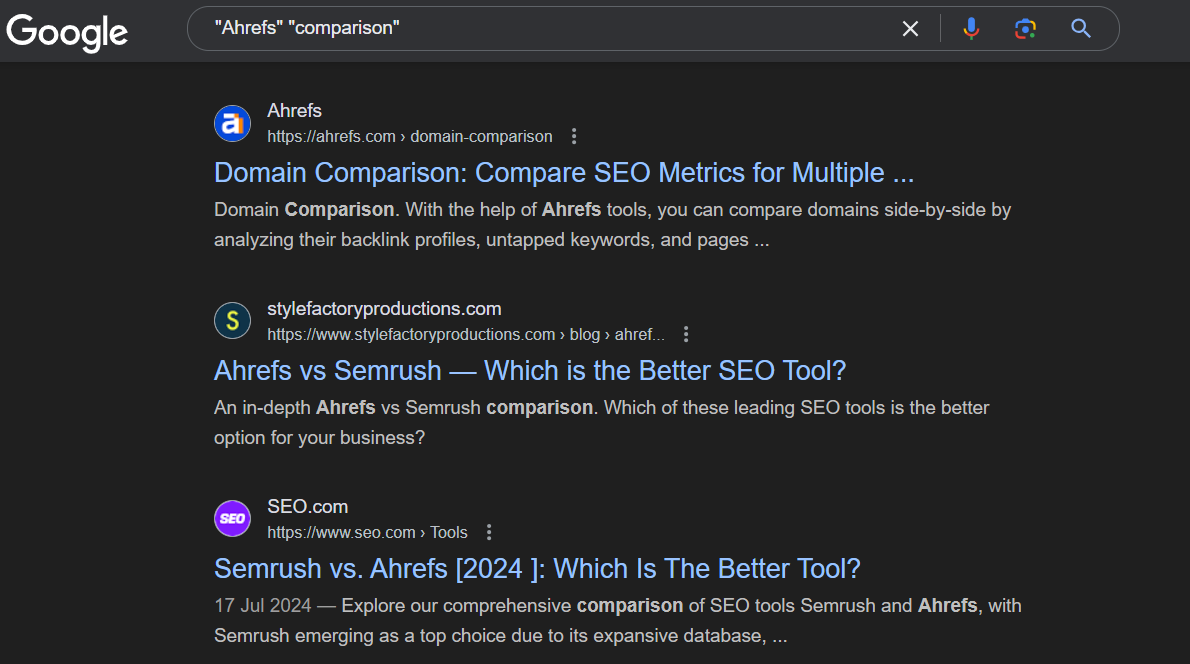Click the www.stylefactoryproductions.com › blog URL
1190x664 pixels.
465,335
